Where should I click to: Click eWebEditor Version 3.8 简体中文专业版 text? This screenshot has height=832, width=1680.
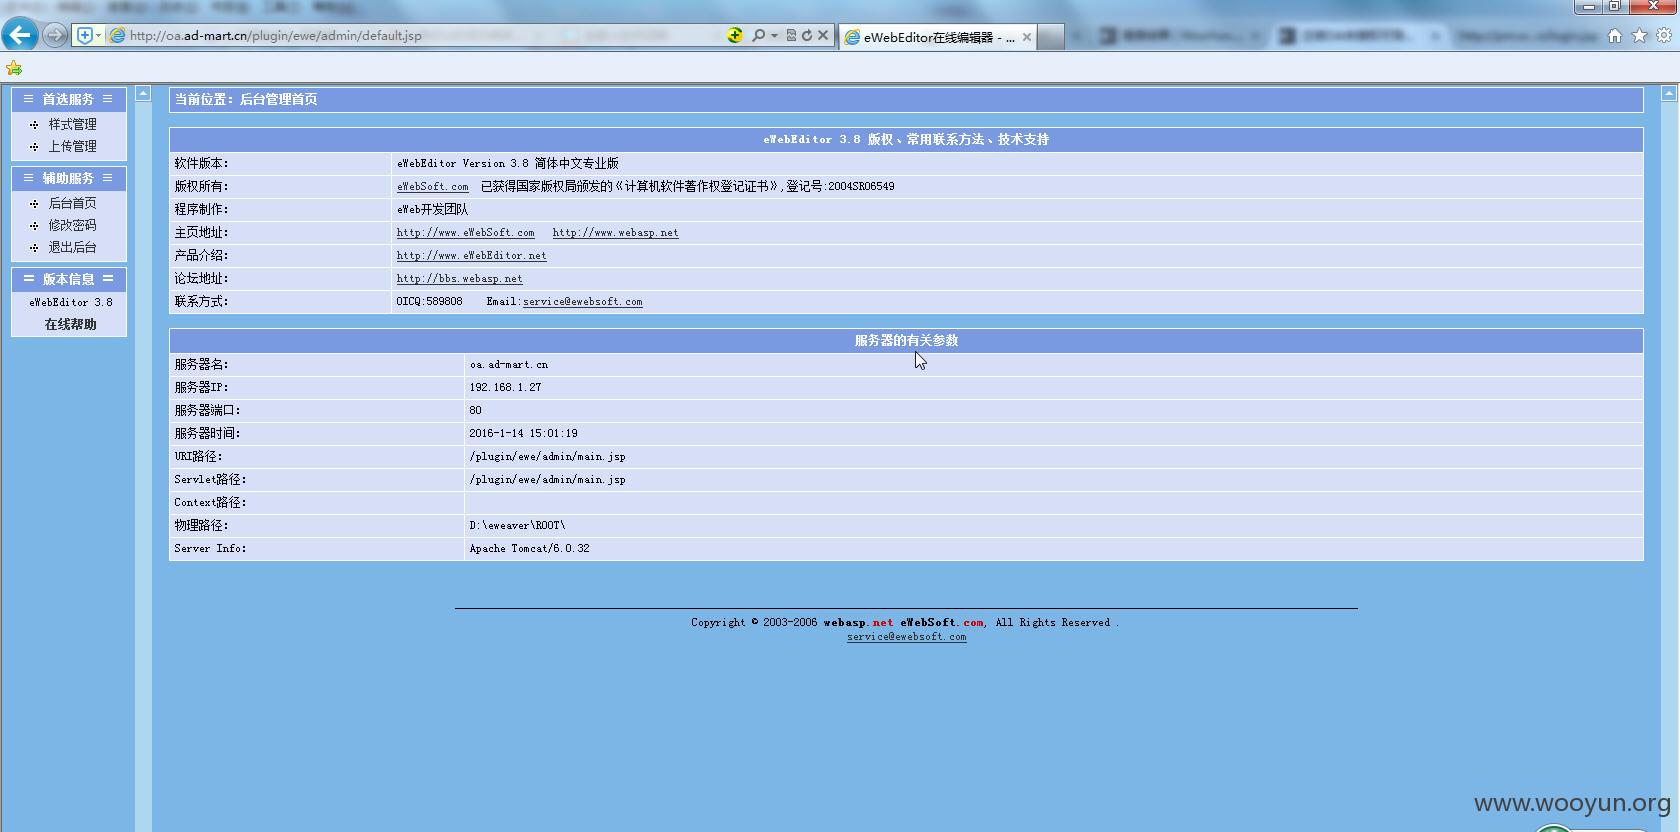507,163
